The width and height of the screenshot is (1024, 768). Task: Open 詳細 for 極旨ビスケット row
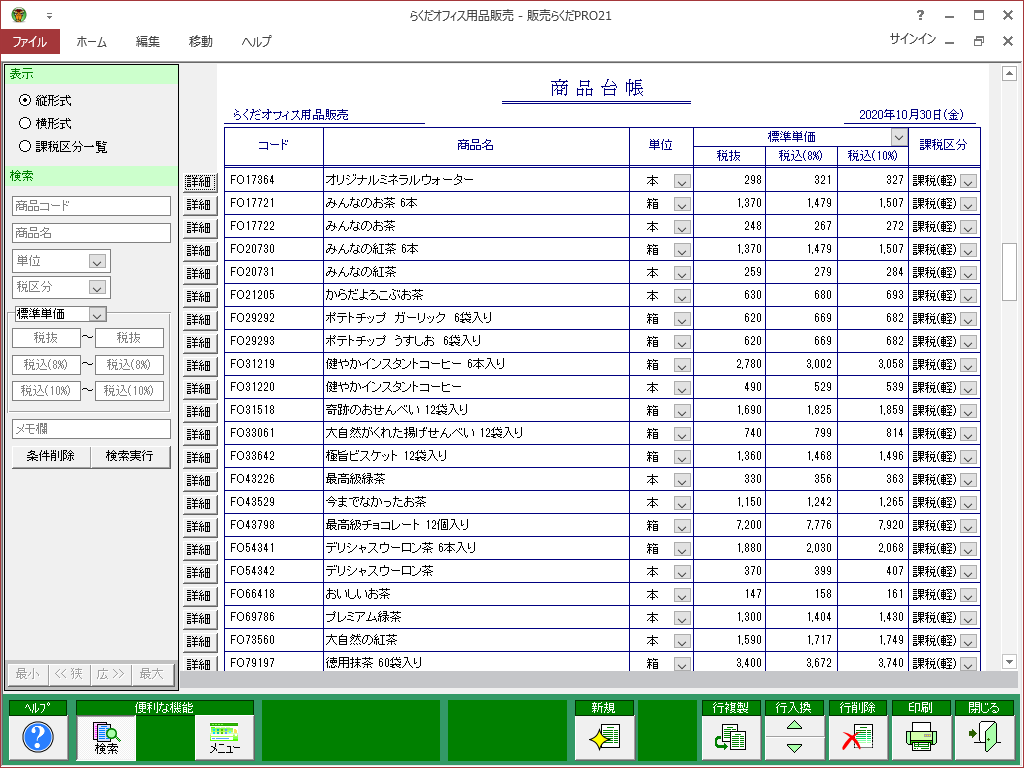coord(199,457)
